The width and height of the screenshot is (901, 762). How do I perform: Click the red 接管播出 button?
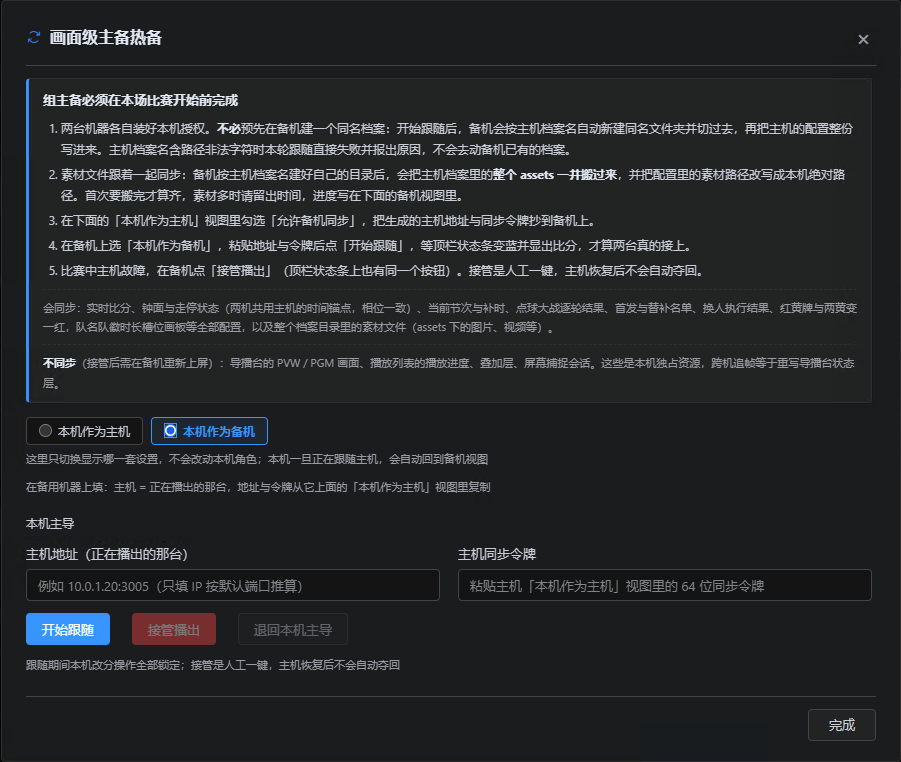(x=174, y=629)
